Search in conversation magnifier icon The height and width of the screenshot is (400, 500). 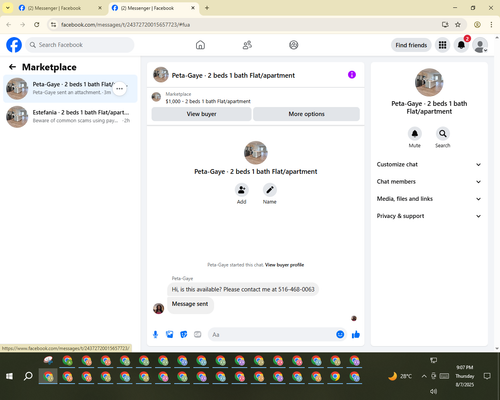tap(443, 134)
